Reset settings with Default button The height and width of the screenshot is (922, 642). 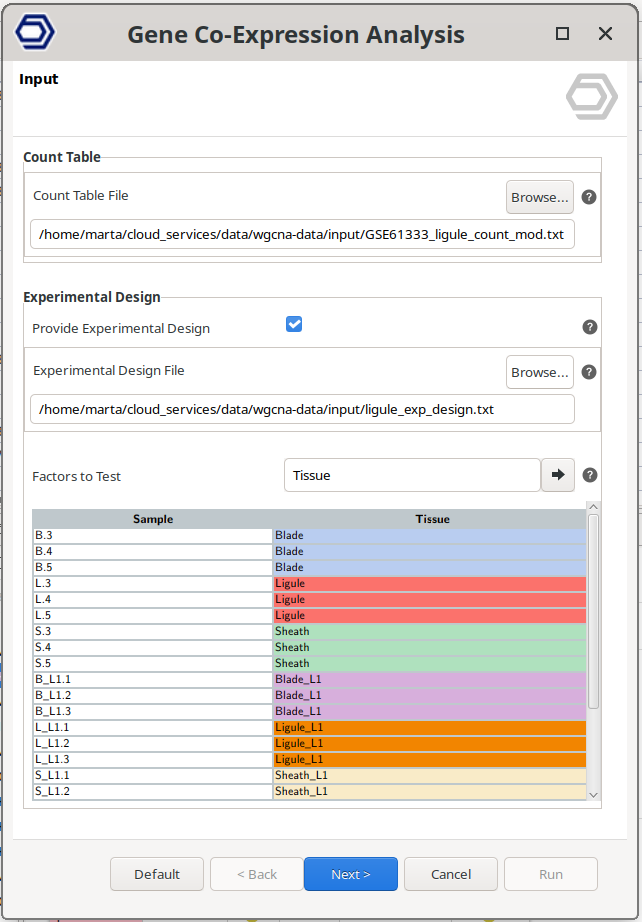tap(157, 874)
